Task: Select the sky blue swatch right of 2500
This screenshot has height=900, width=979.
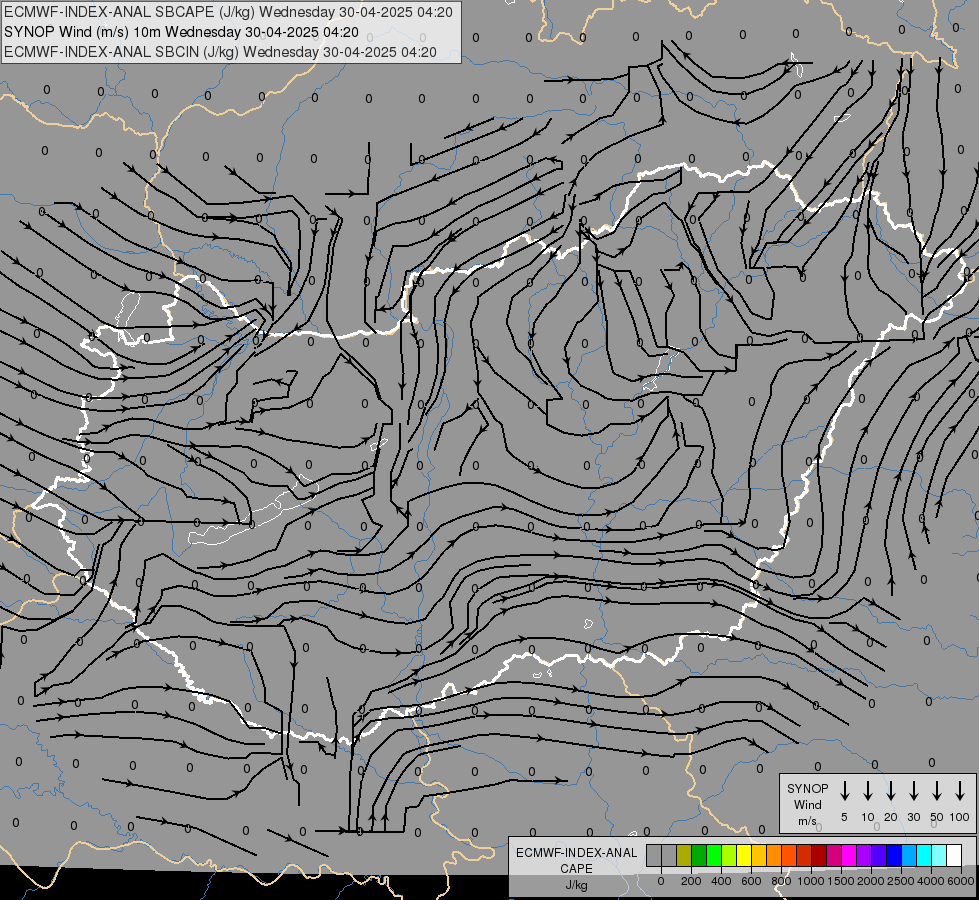Action: 908,855
